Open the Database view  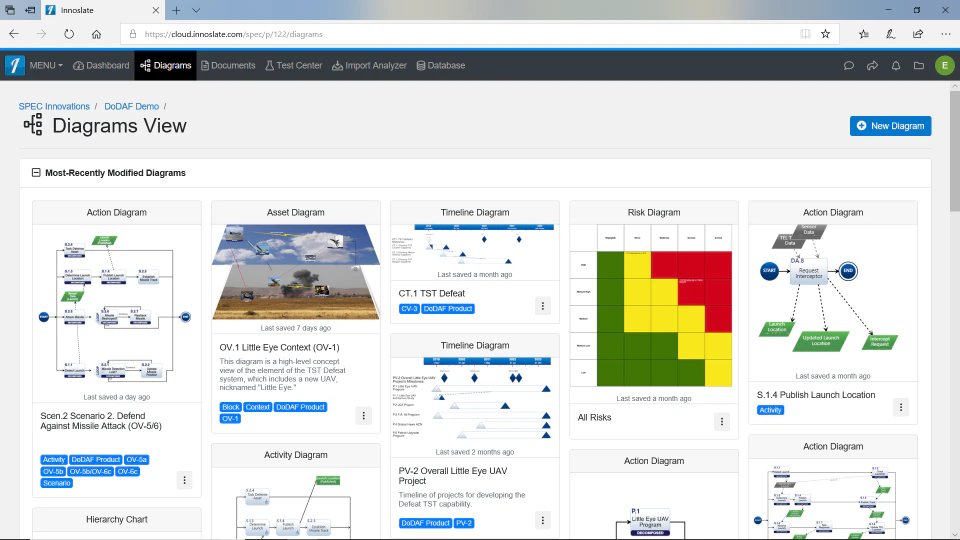click(441, 66)
